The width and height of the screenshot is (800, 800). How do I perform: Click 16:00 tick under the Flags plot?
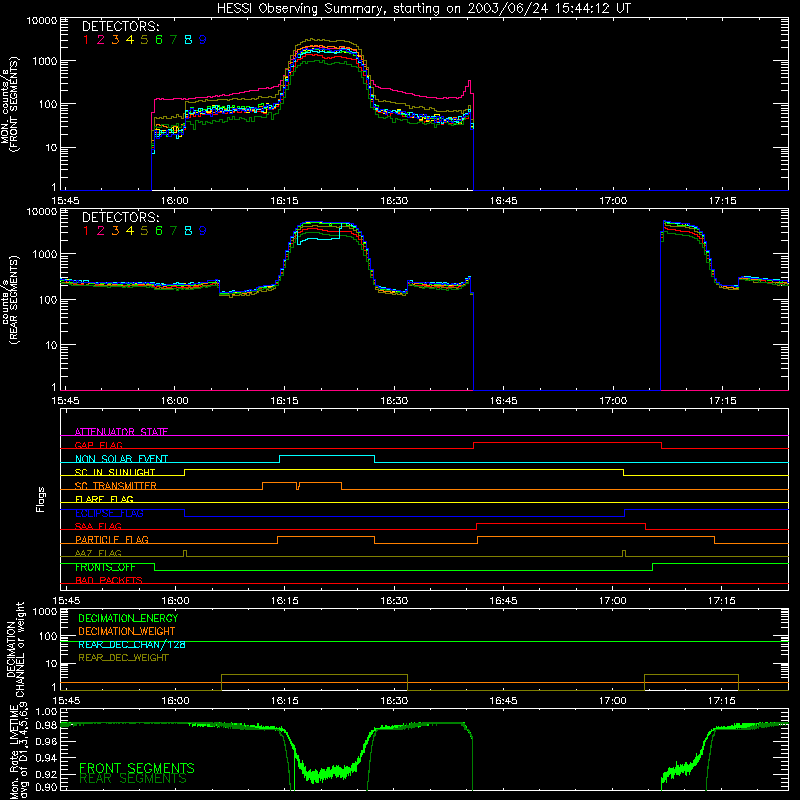tap(175, 601)
